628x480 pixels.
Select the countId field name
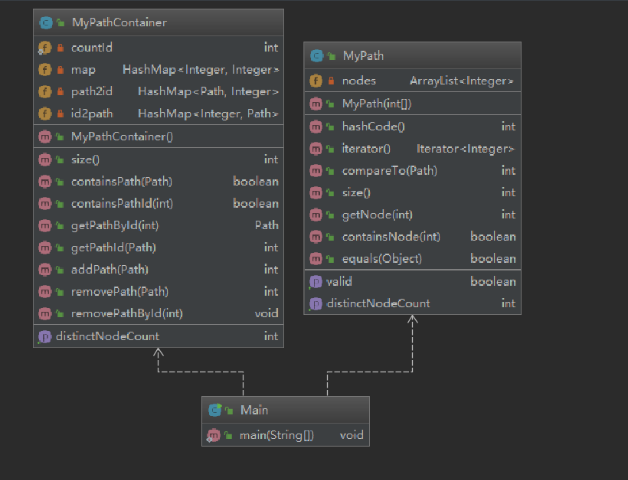point(92,48)
